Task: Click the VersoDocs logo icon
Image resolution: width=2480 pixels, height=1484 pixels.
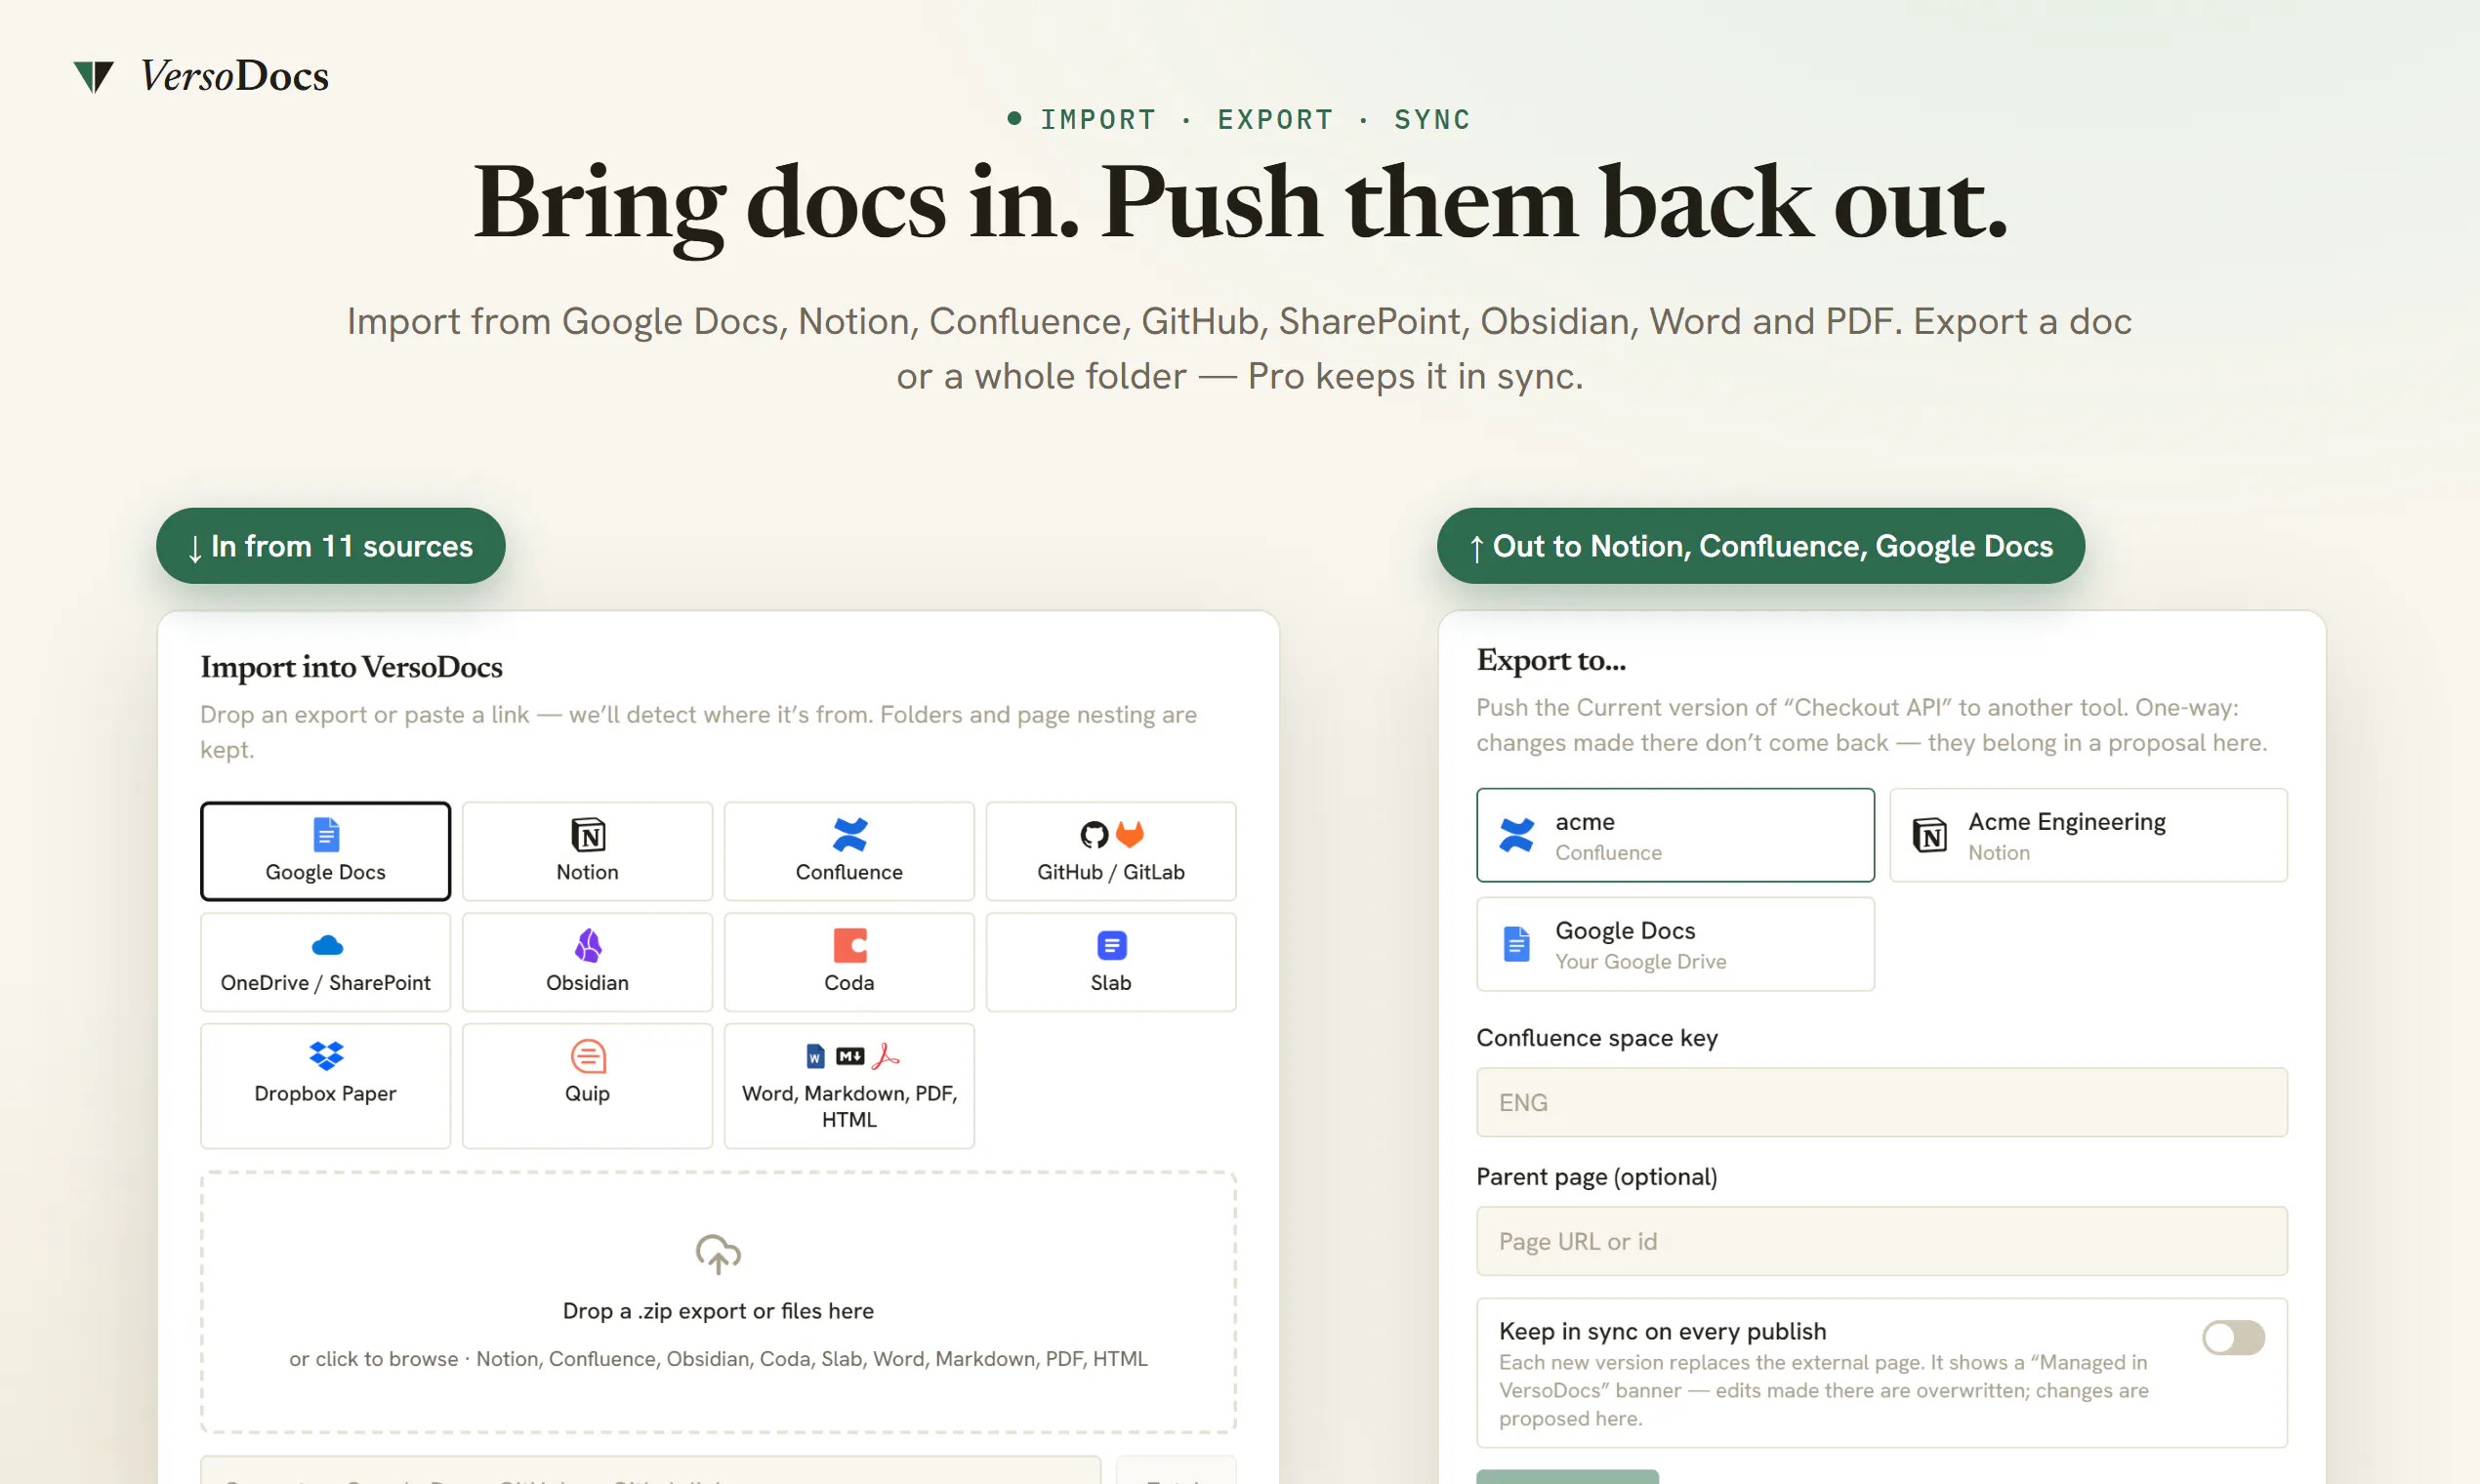Action: pyautogui.click(x=94, y=76)
